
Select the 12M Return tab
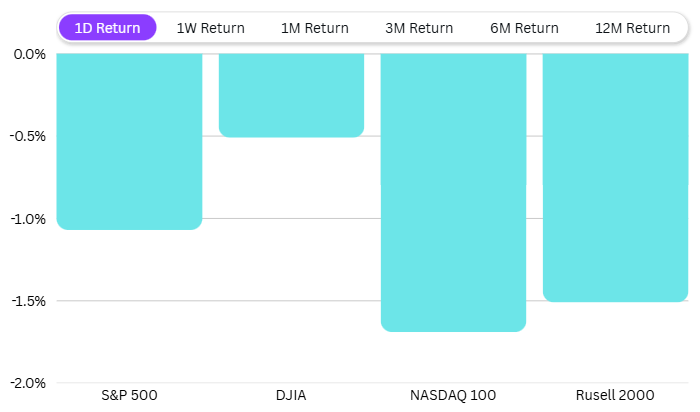632,28
